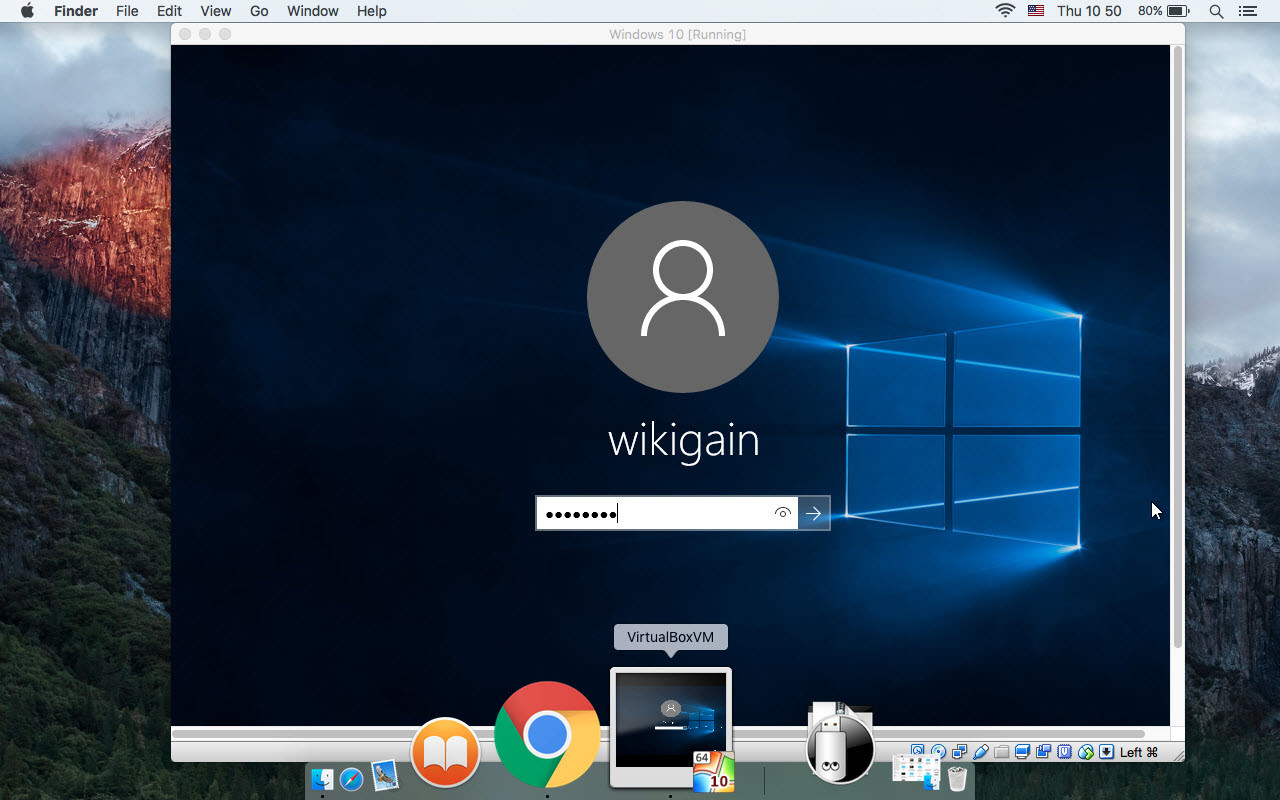Click the display status icon
This screenshot has width=1280, height=800.
coord(1022,750)
